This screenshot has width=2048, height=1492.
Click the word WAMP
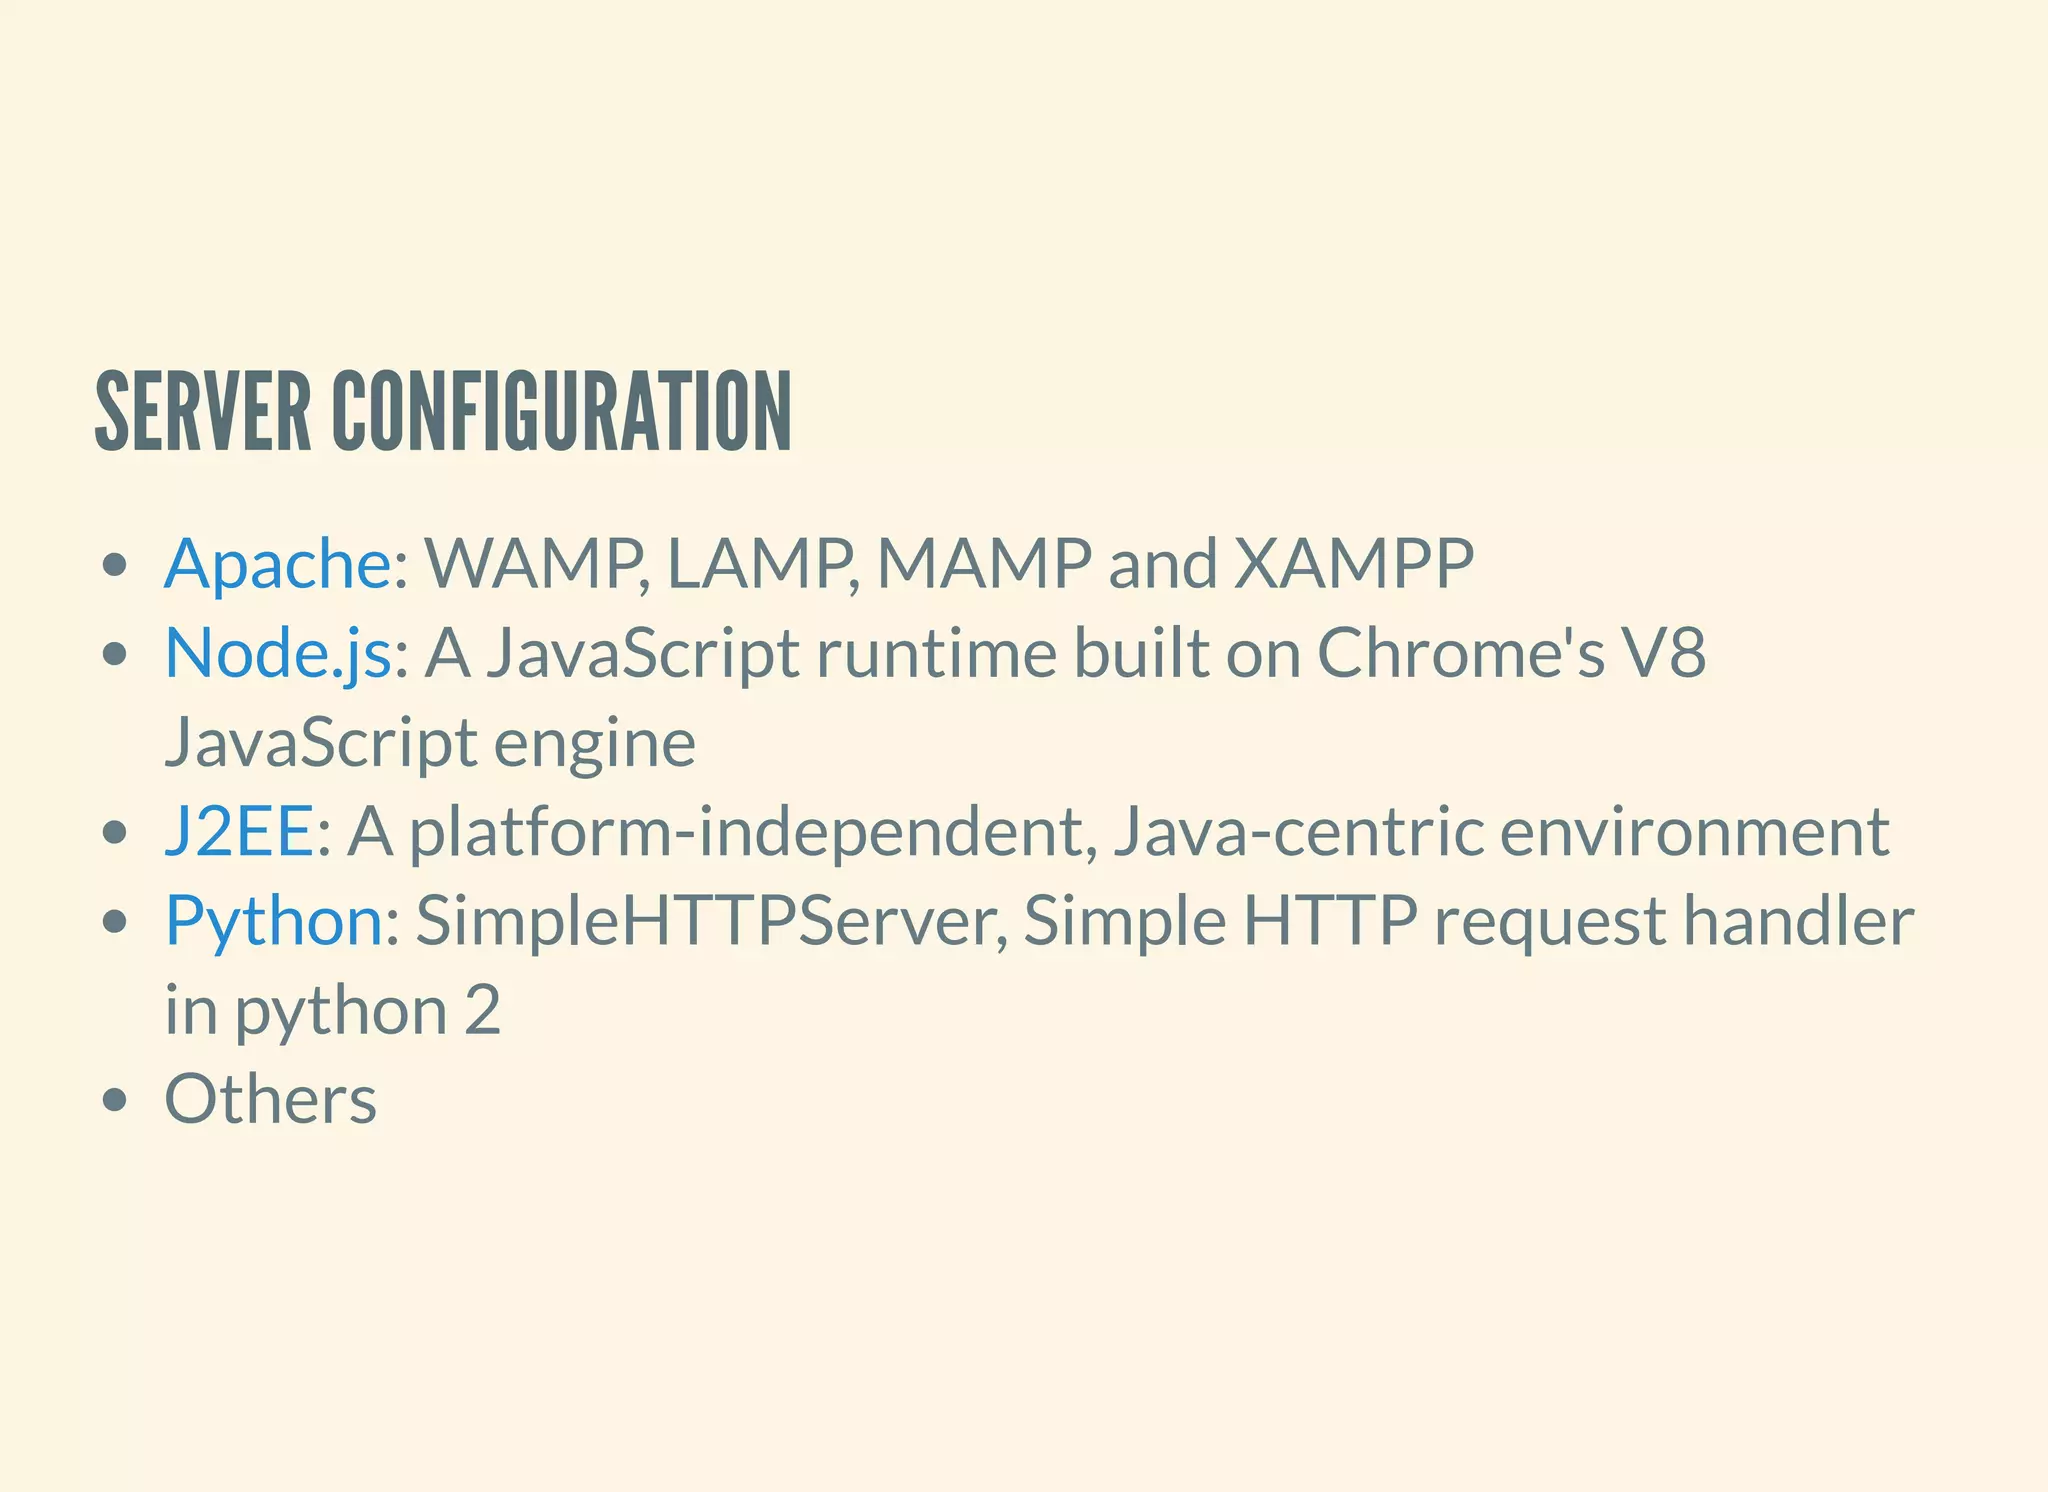pyautogui.click(x=537, y=565)
